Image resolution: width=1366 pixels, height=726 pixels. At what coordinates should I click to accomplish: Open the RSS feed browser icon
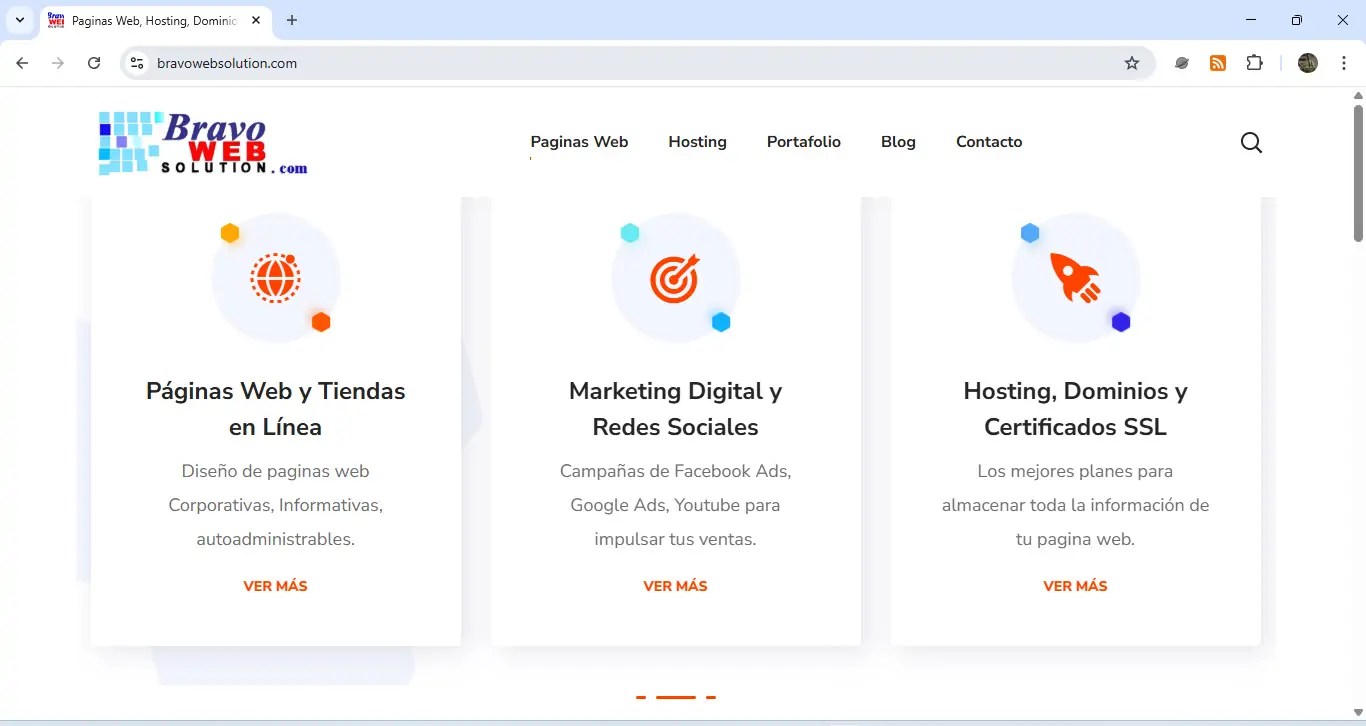(1218, 62)
